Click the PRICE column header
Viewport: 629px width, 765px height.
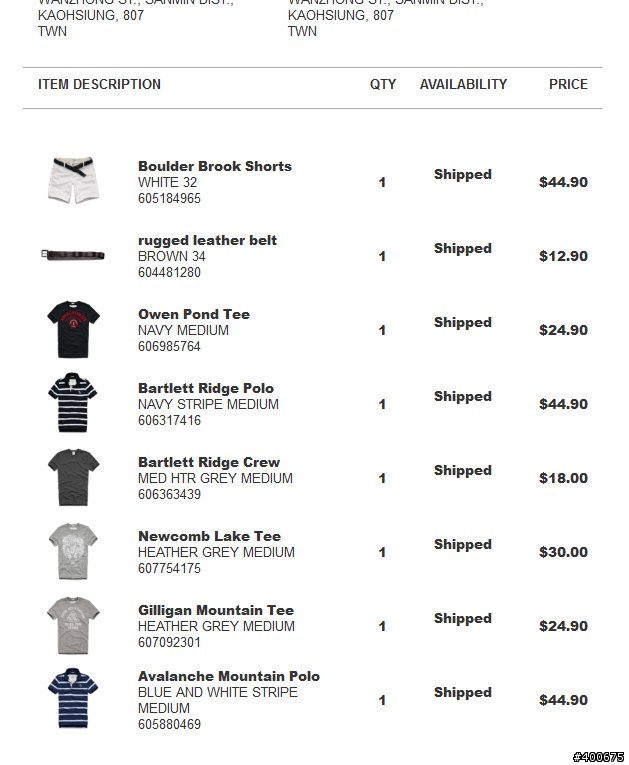tap(568, 84)
